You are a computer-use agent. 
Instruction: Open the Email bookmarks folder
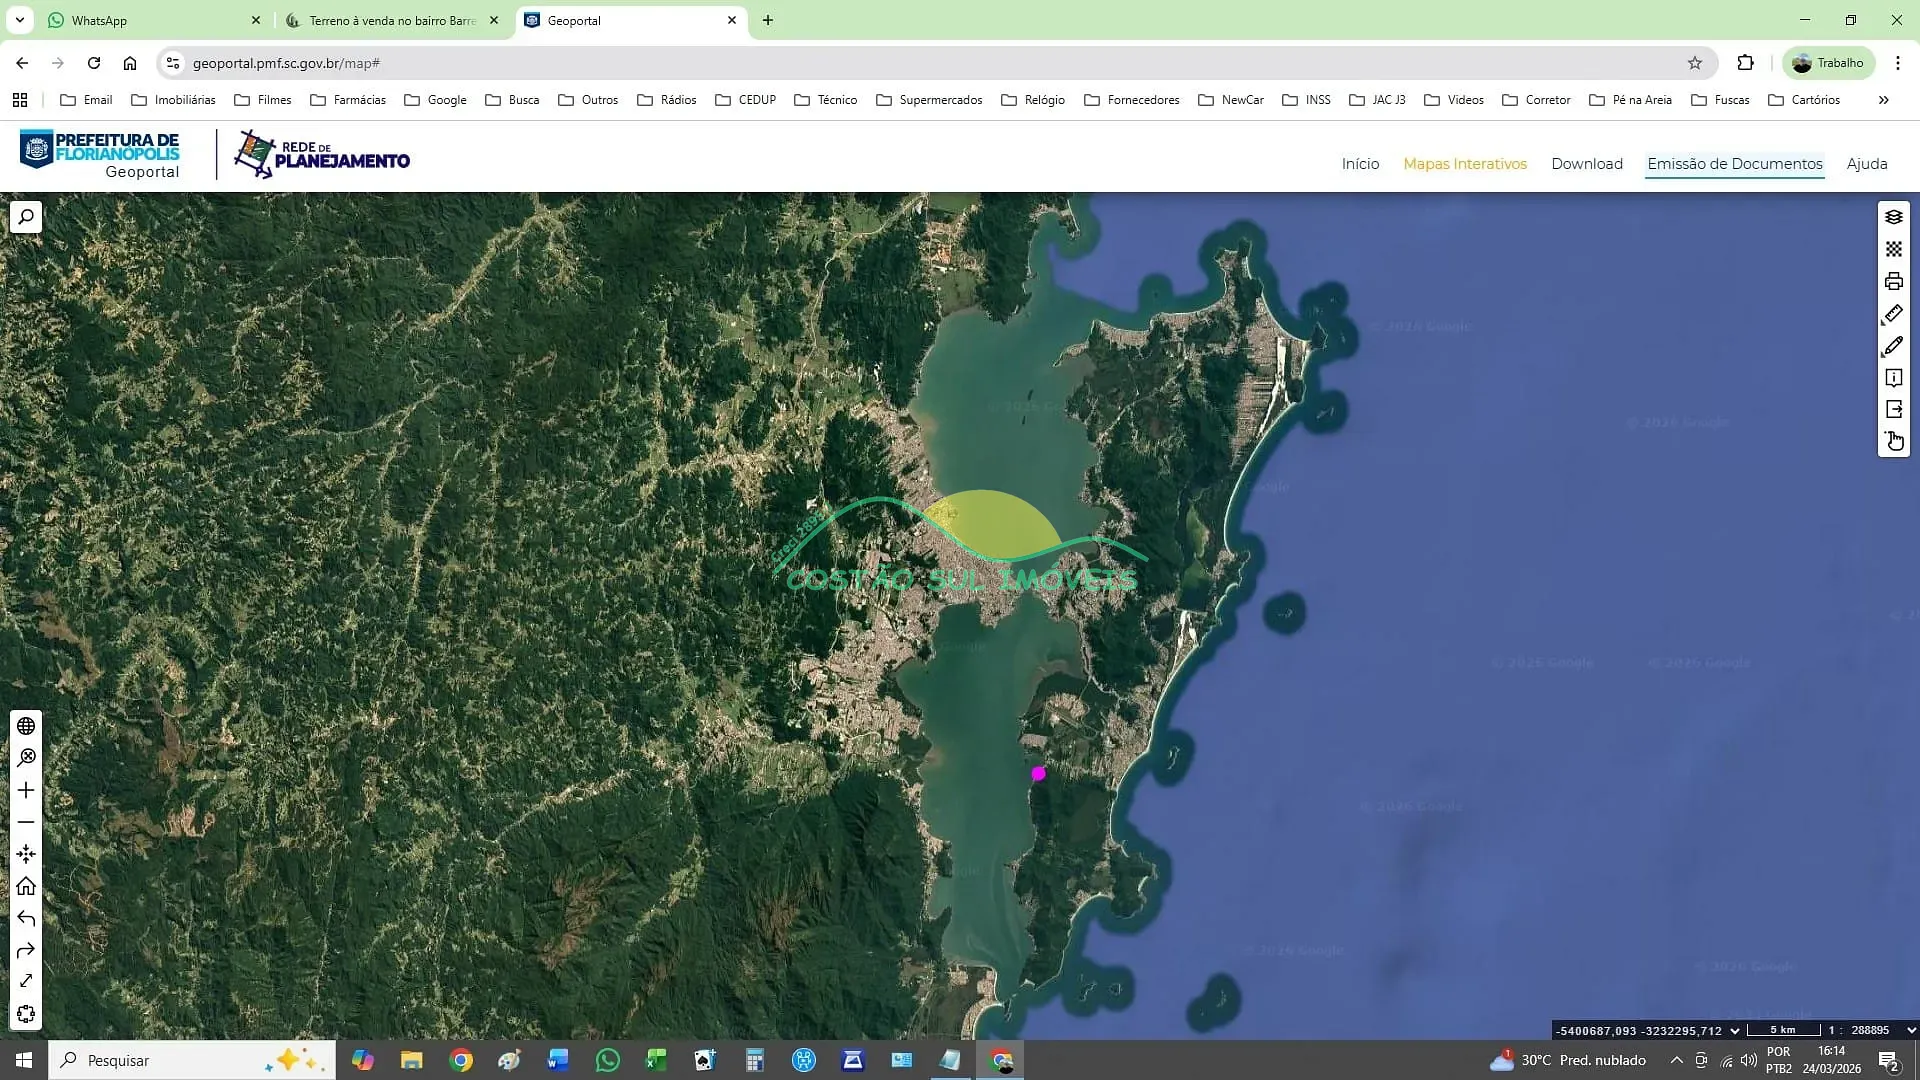coord(86,100)
